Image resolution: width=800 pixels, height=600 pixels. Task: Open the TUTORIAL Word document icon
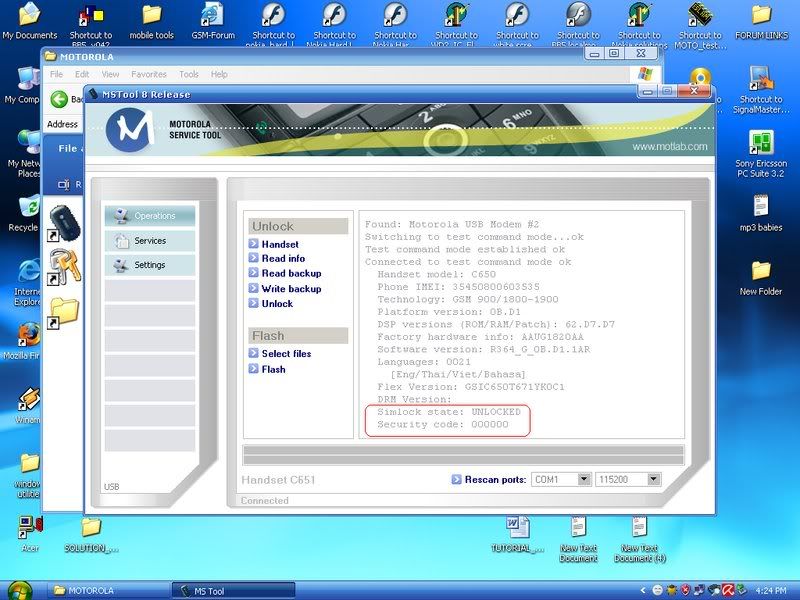pyautogui.click(x=518, y=534)
